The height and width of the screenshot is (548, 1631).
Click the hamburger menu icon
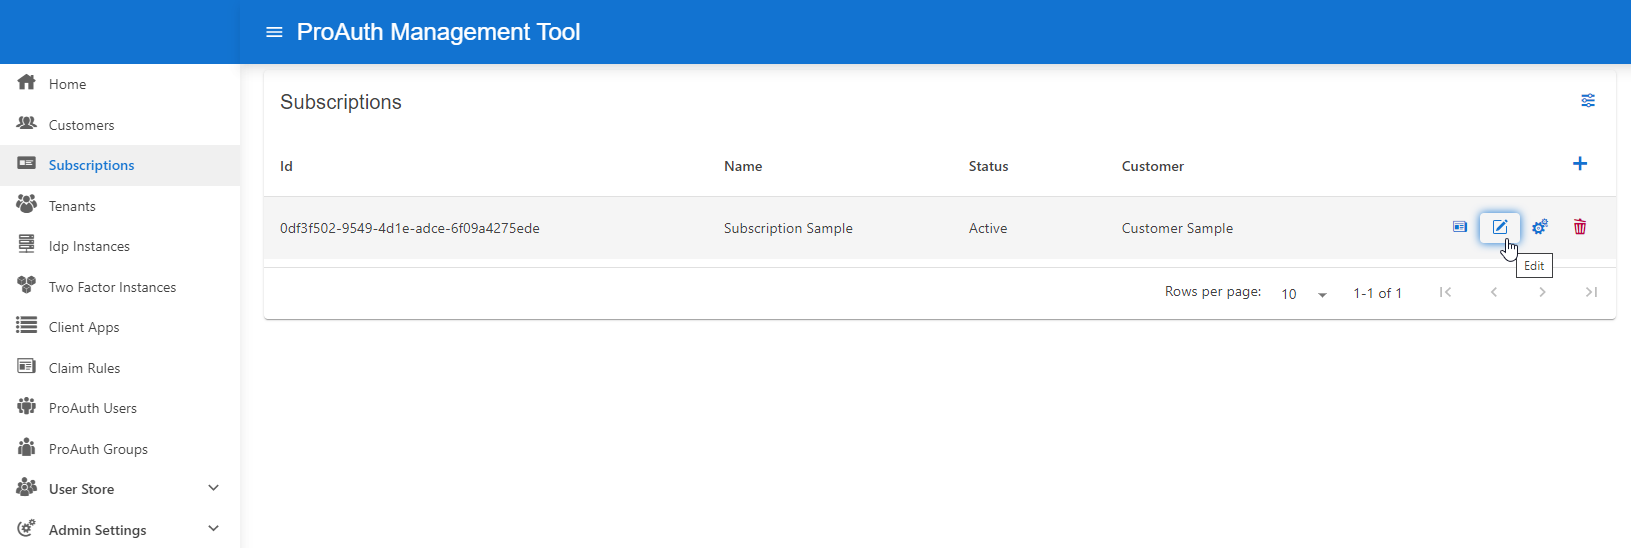tap(274, 32)
